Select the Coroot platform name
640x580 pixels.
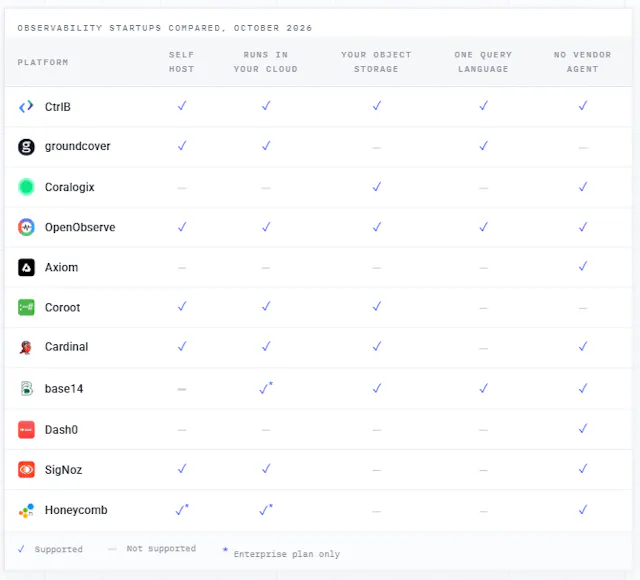[x=62, y=308]
